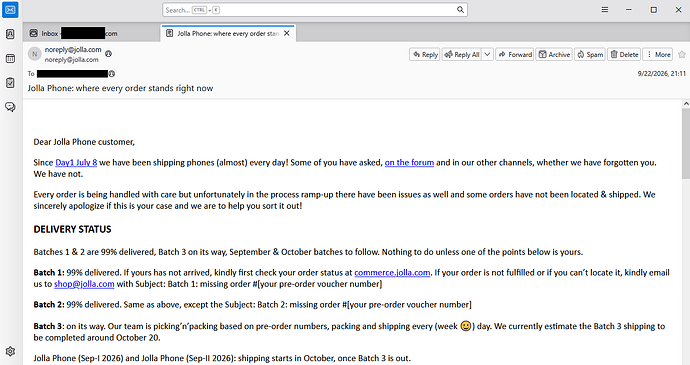This screenshot has height=365, width=690.
Task: Switch to the Inbox tab
Action: [x=92, y=33]
